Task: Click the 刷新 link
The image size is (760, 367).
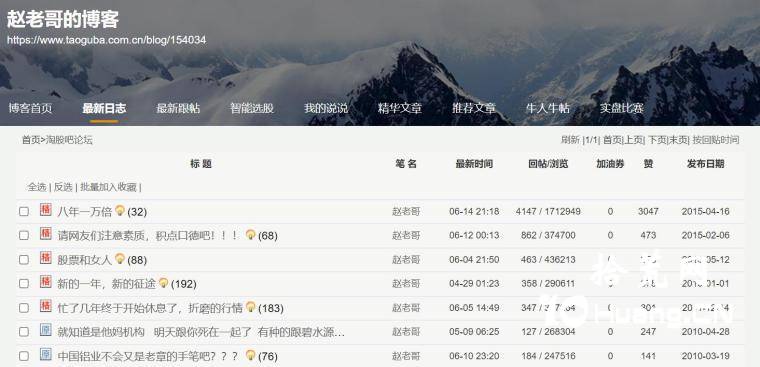Action: (570, 140)
